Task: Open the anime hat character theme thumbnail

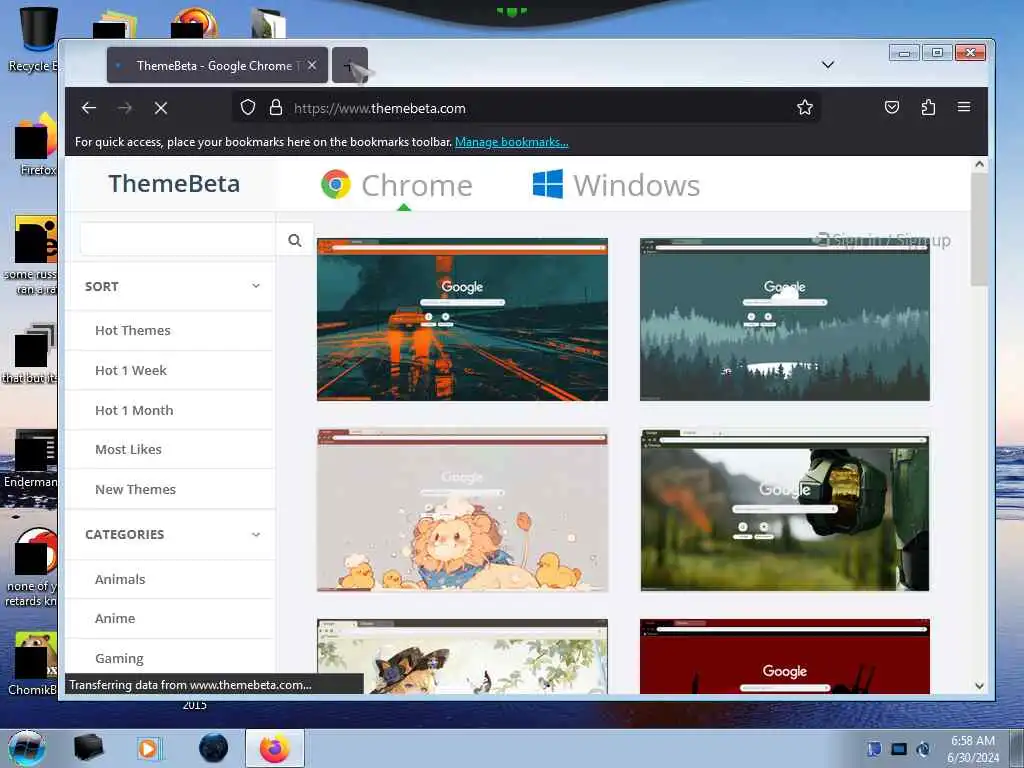Action: 462,656
